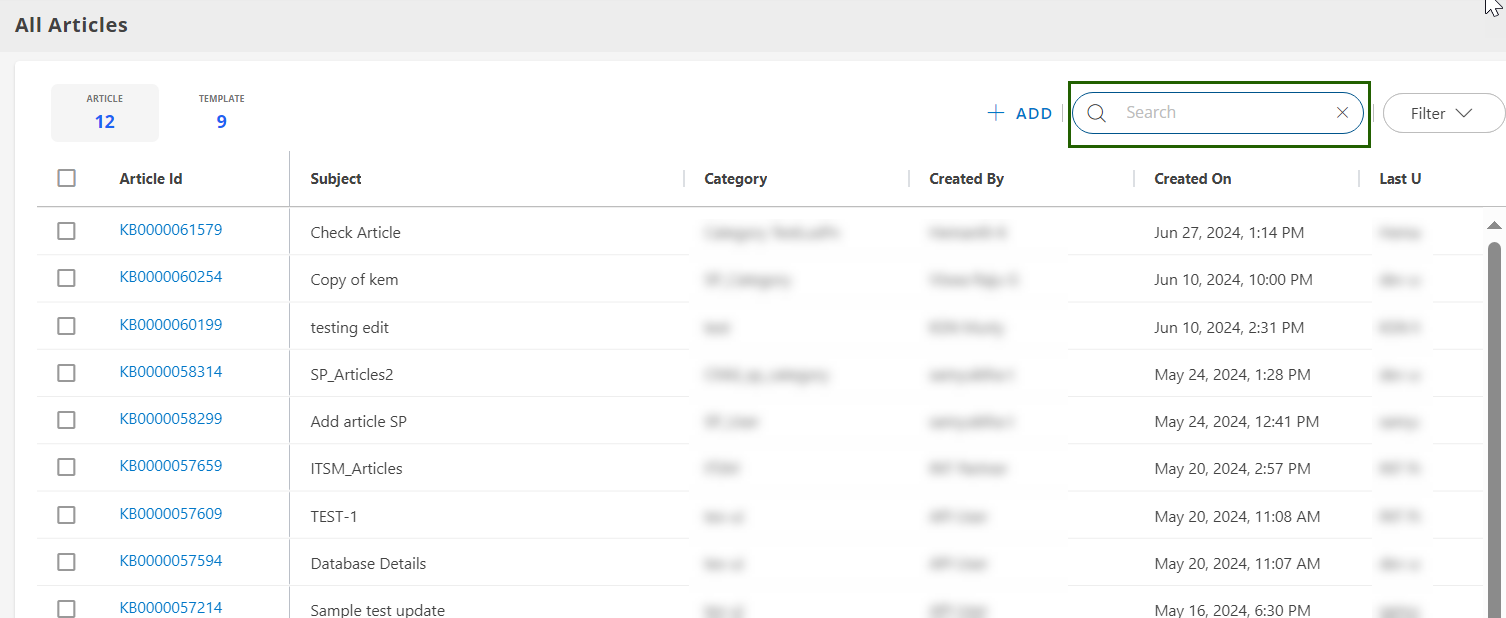Click the table's vertical scrollbar thumb

pos(1494,430)
